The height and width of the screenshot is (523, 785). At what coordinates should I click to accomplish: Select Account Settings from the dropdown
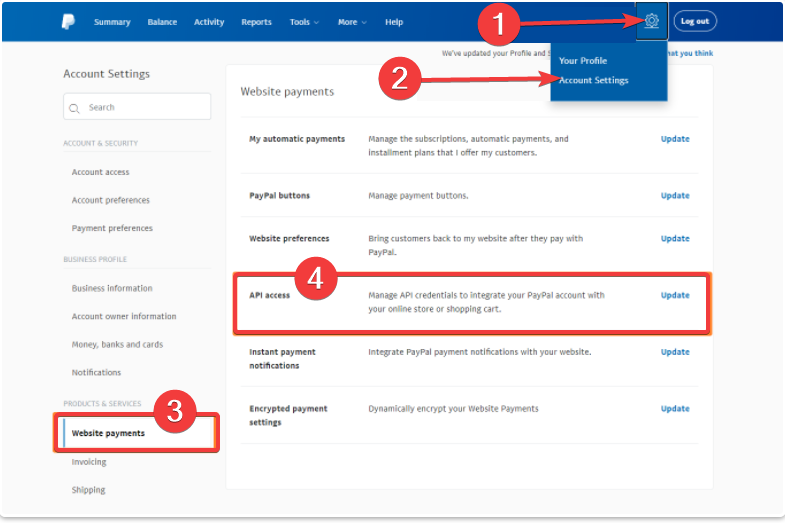click(x=594, y=80)
